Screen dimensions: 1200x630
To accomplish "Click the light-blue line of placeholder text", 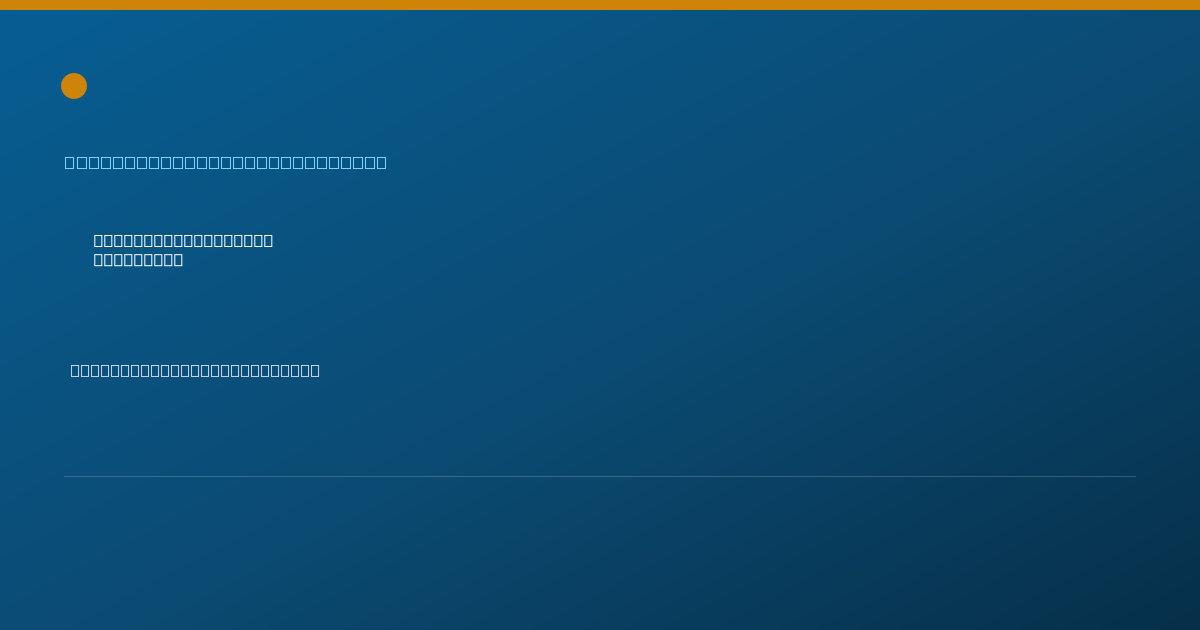I will pos(226,162).
